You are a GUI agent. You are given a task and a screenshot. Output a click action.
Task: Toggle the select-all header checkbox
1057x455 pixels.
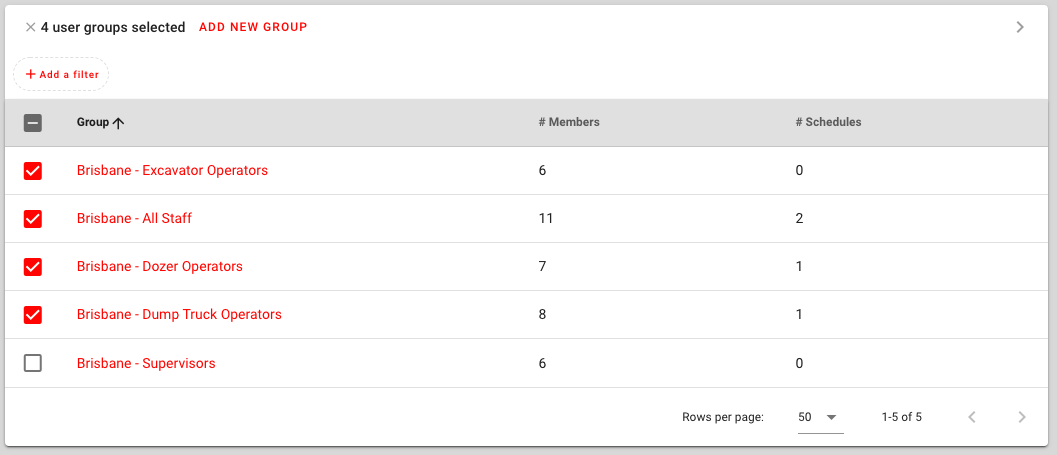tap(32, 123)
